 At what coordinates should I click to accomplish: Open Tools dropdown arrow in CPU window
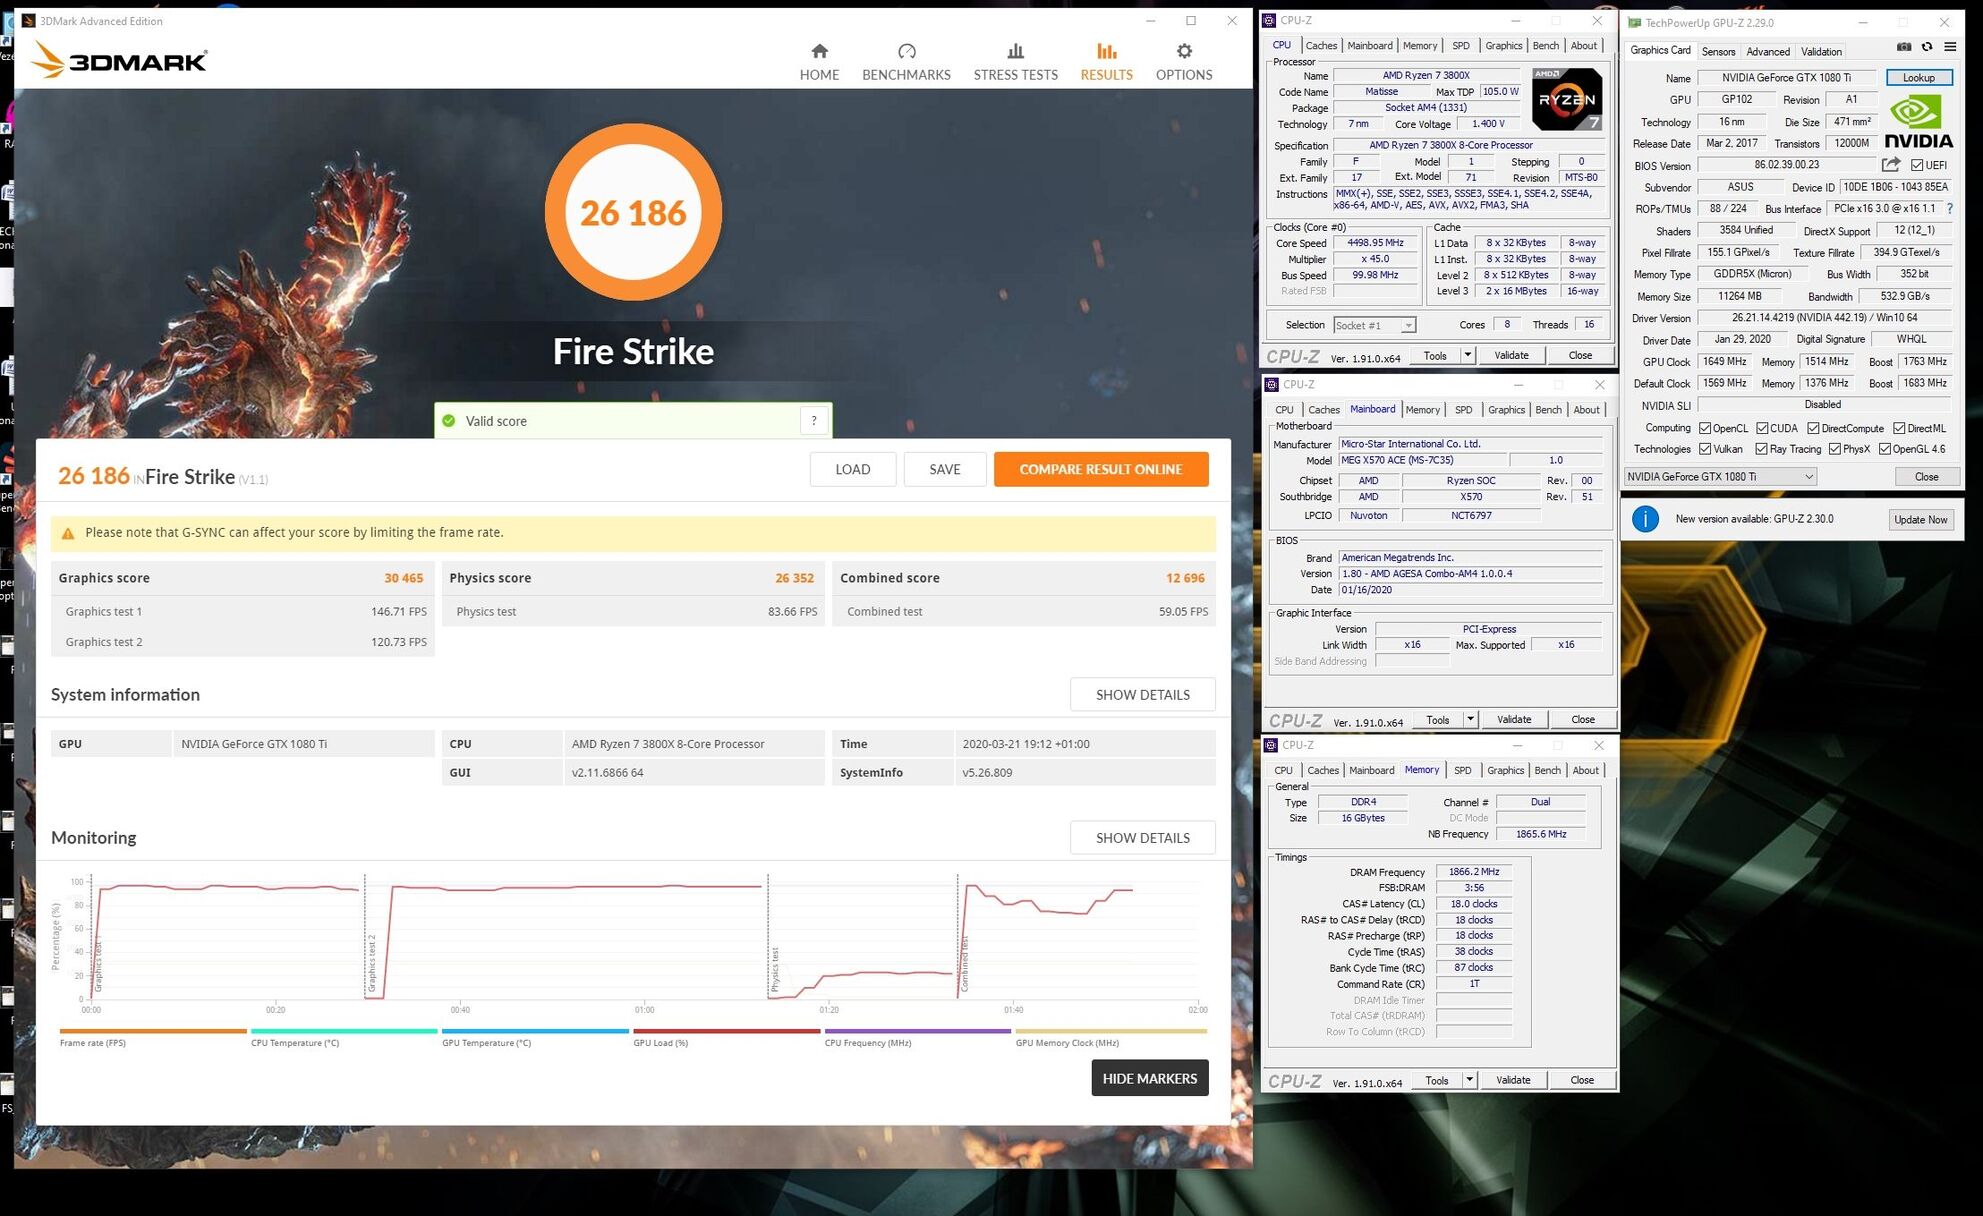(1467, 355)
